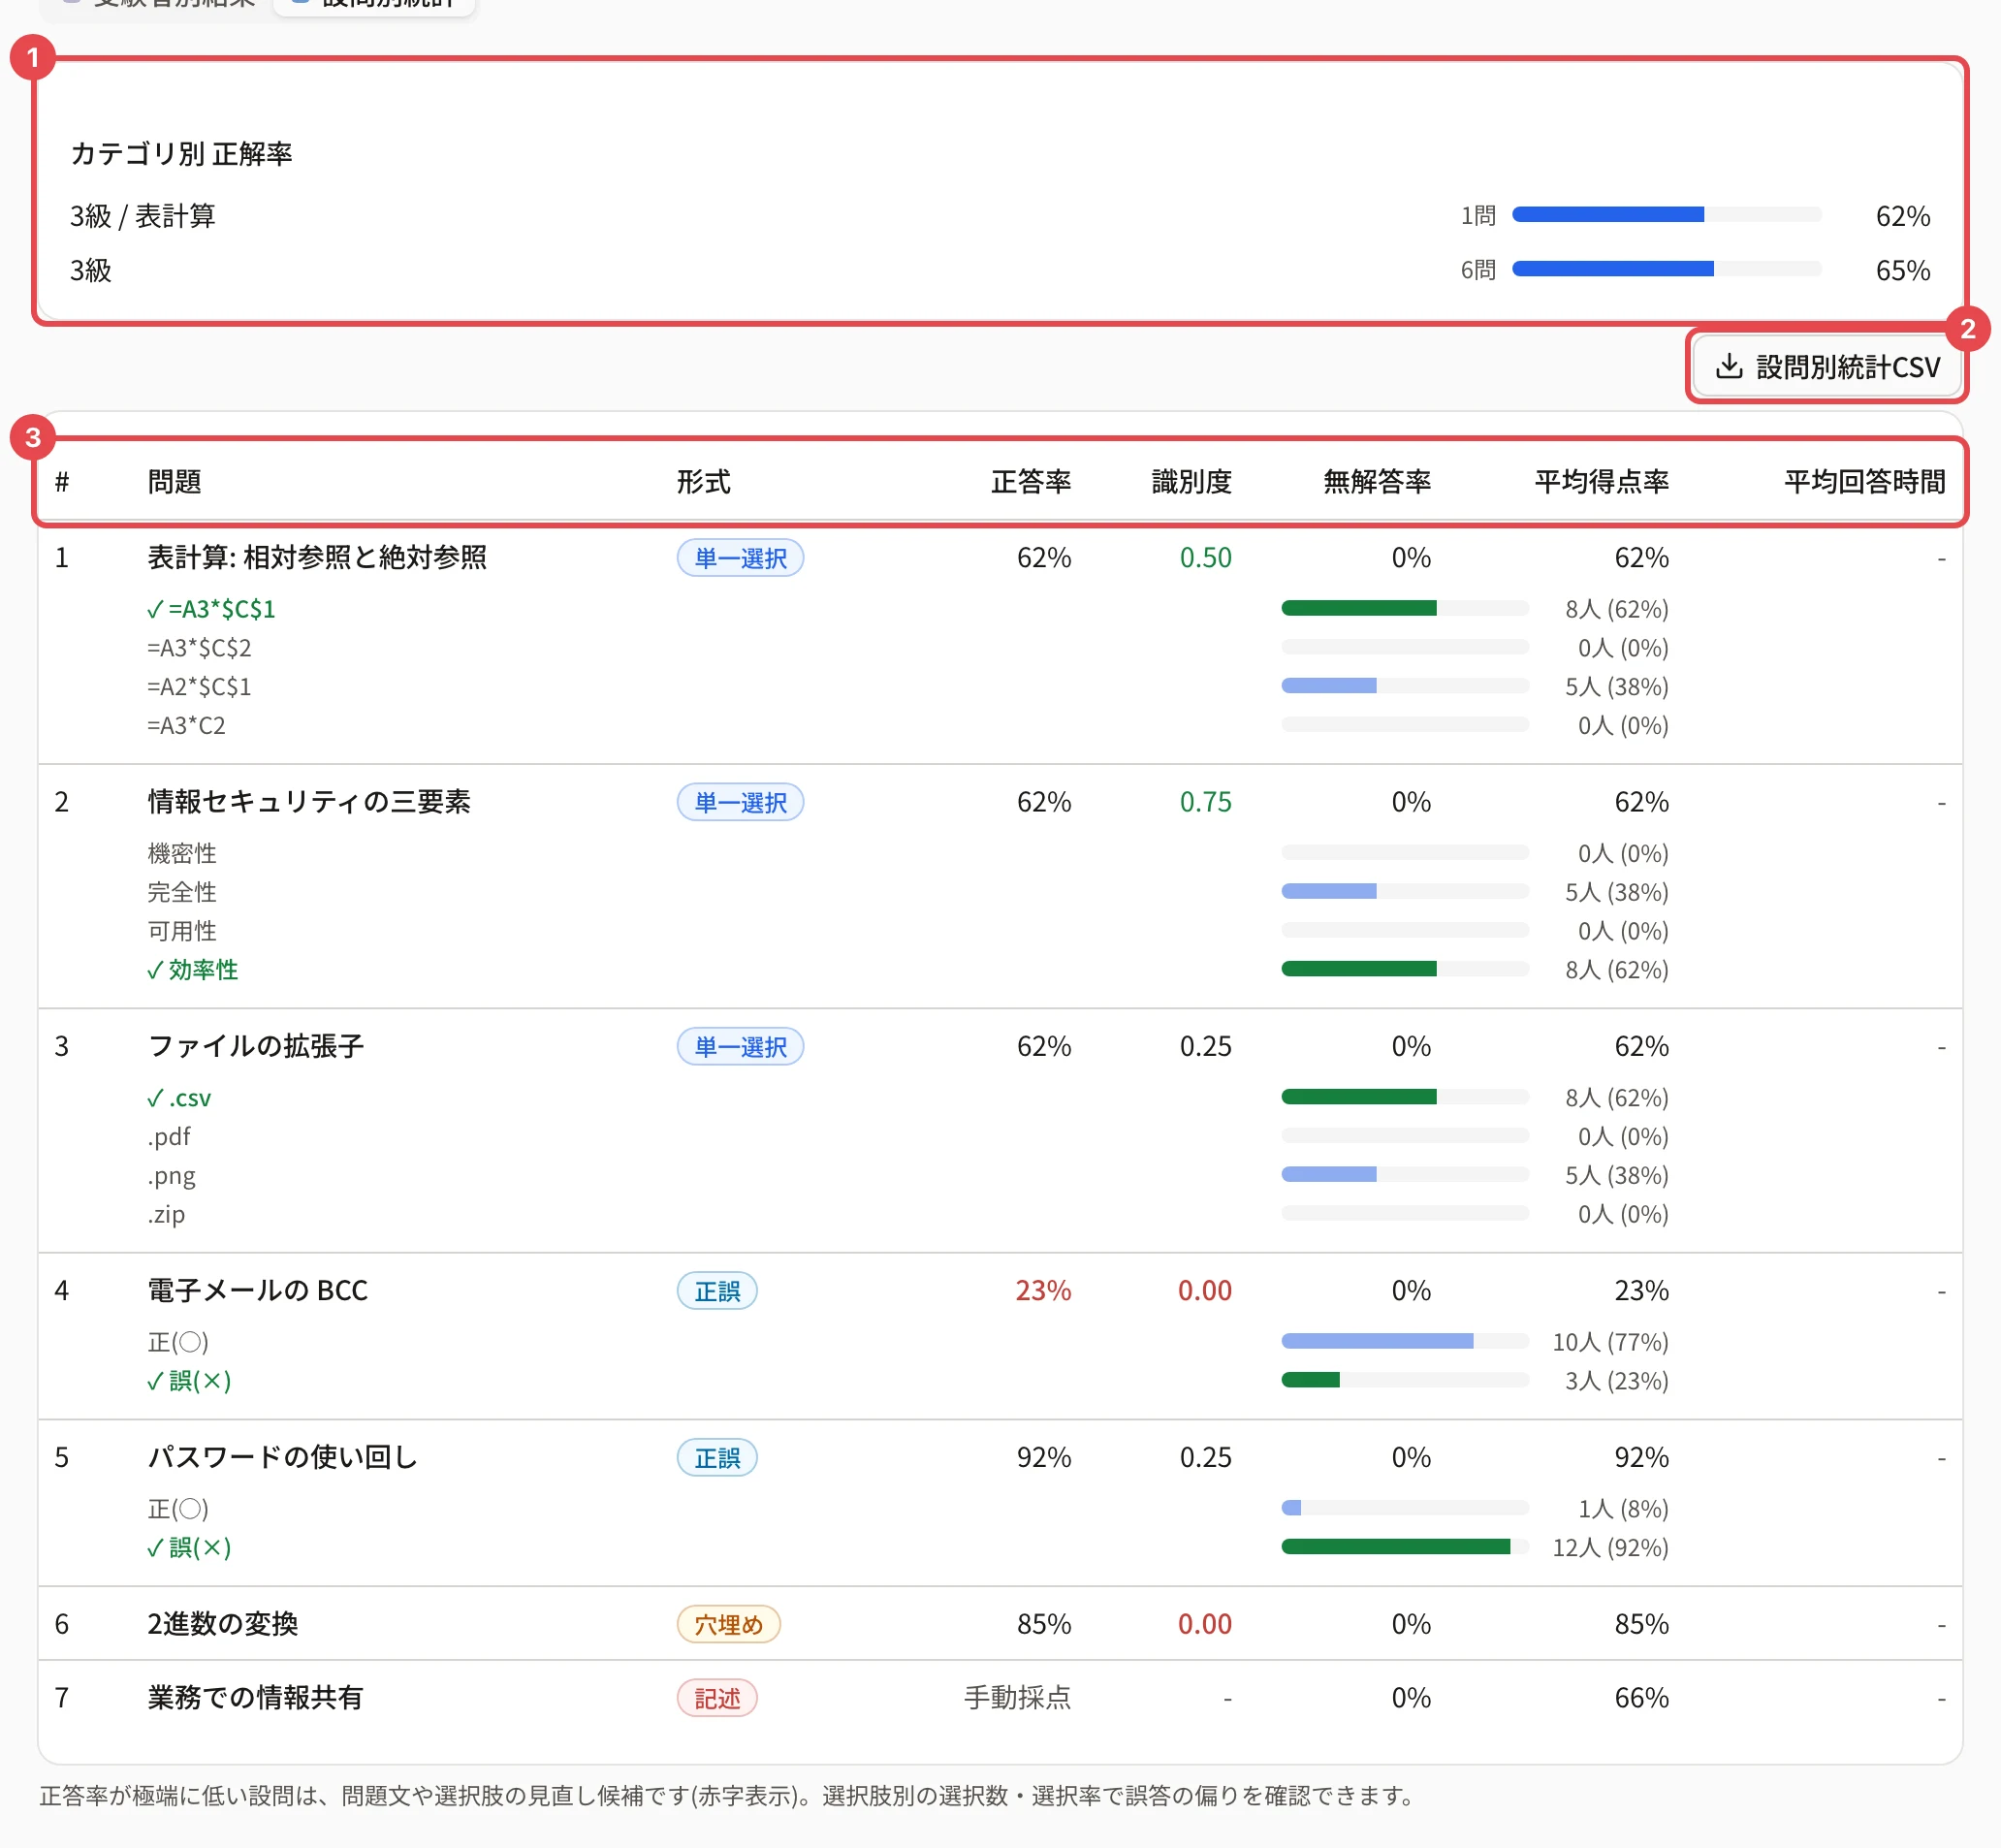Click the 3級 / 表計算 category label
Image resolution: width=2001 pixels, height=1848 pixels.
click(x=143, y=216)
